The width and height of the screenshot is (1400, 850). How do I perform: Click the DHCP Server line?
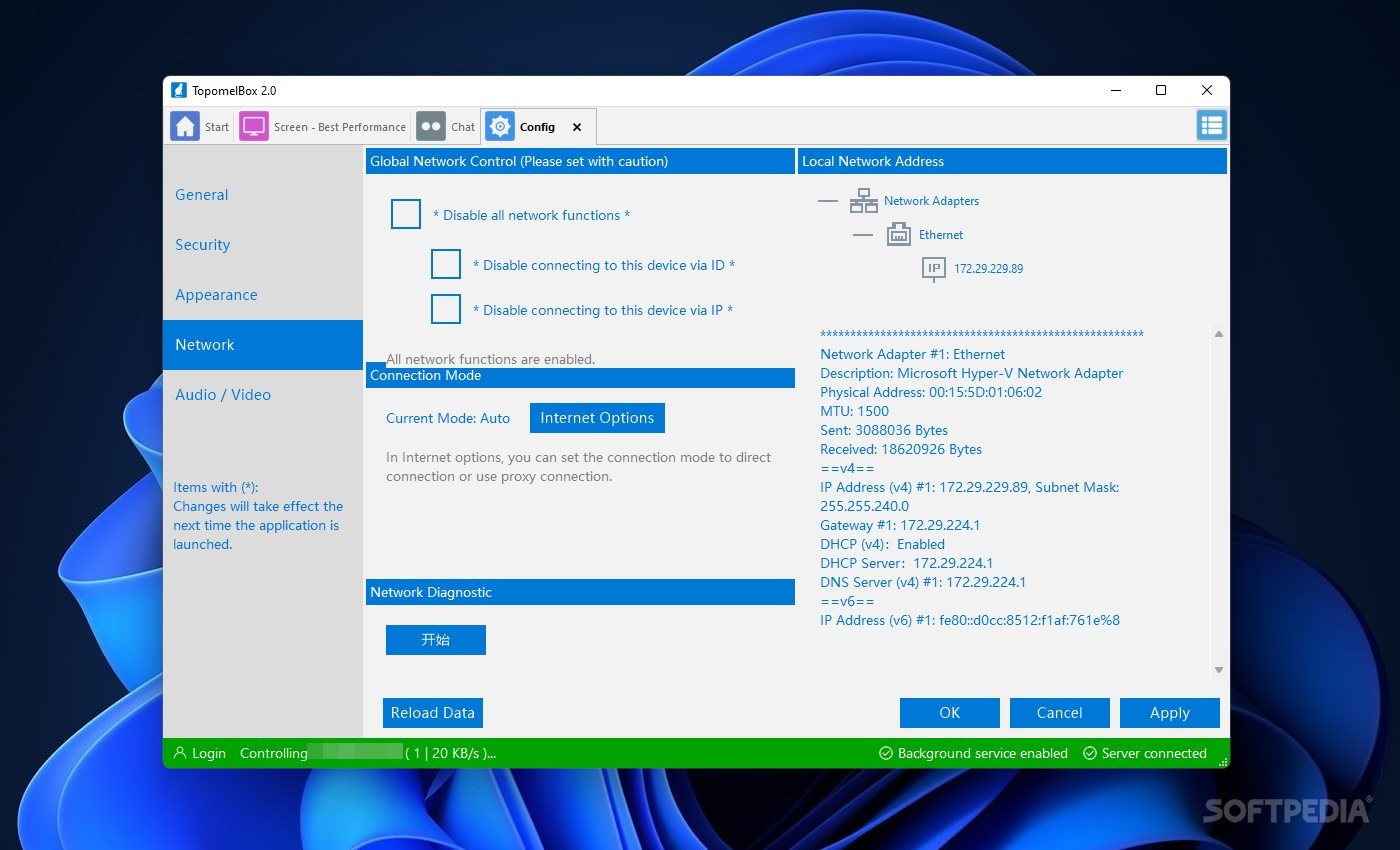[x=907, y=563]
